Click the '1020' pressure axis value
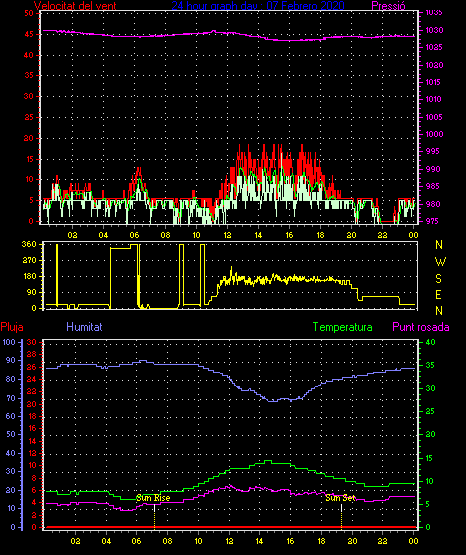 [x=434, y=65]
